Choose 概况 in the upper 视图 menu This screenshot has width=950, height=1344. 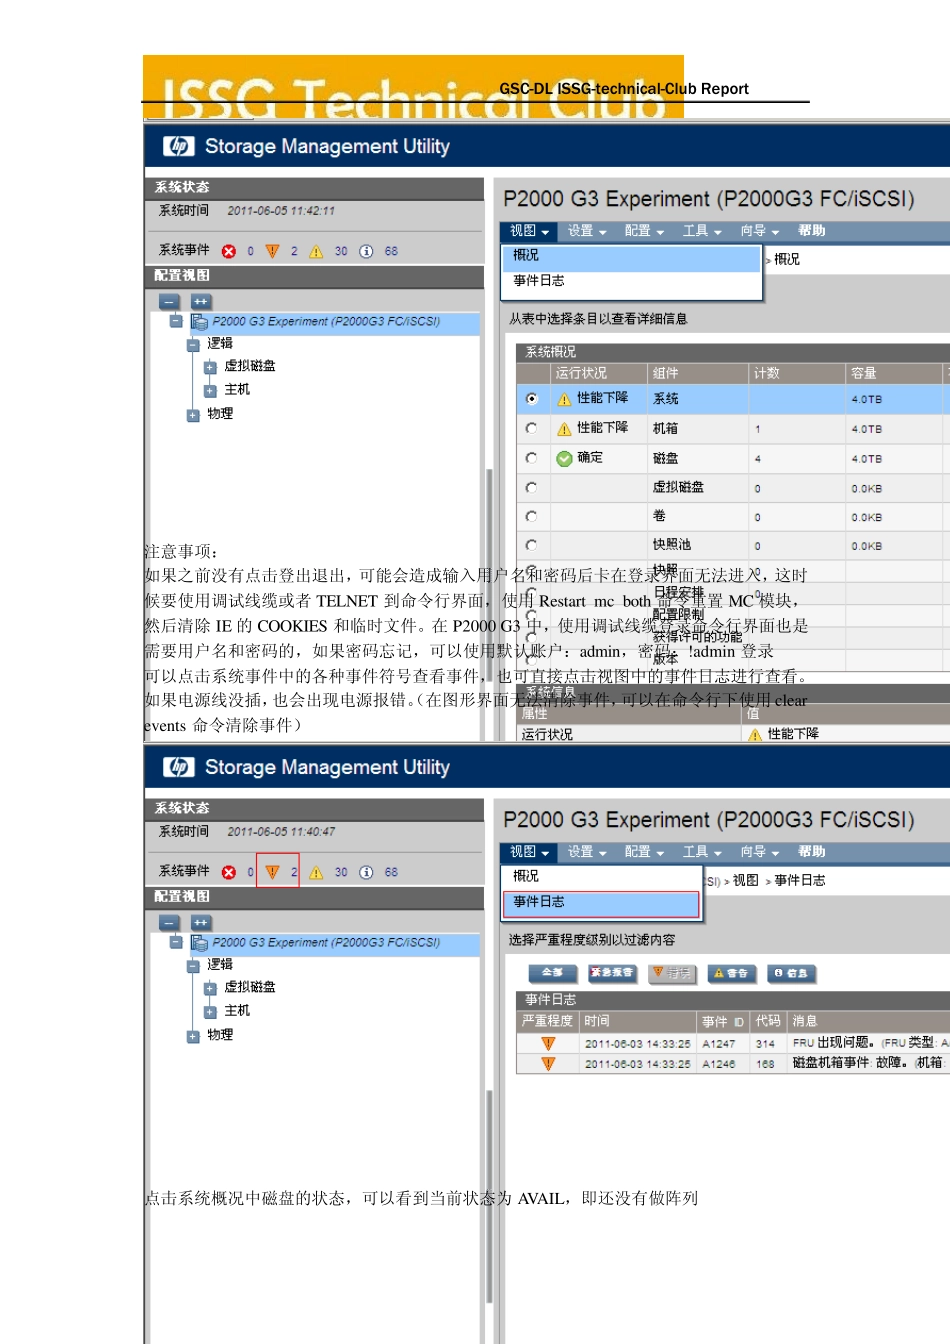[631, 257]
